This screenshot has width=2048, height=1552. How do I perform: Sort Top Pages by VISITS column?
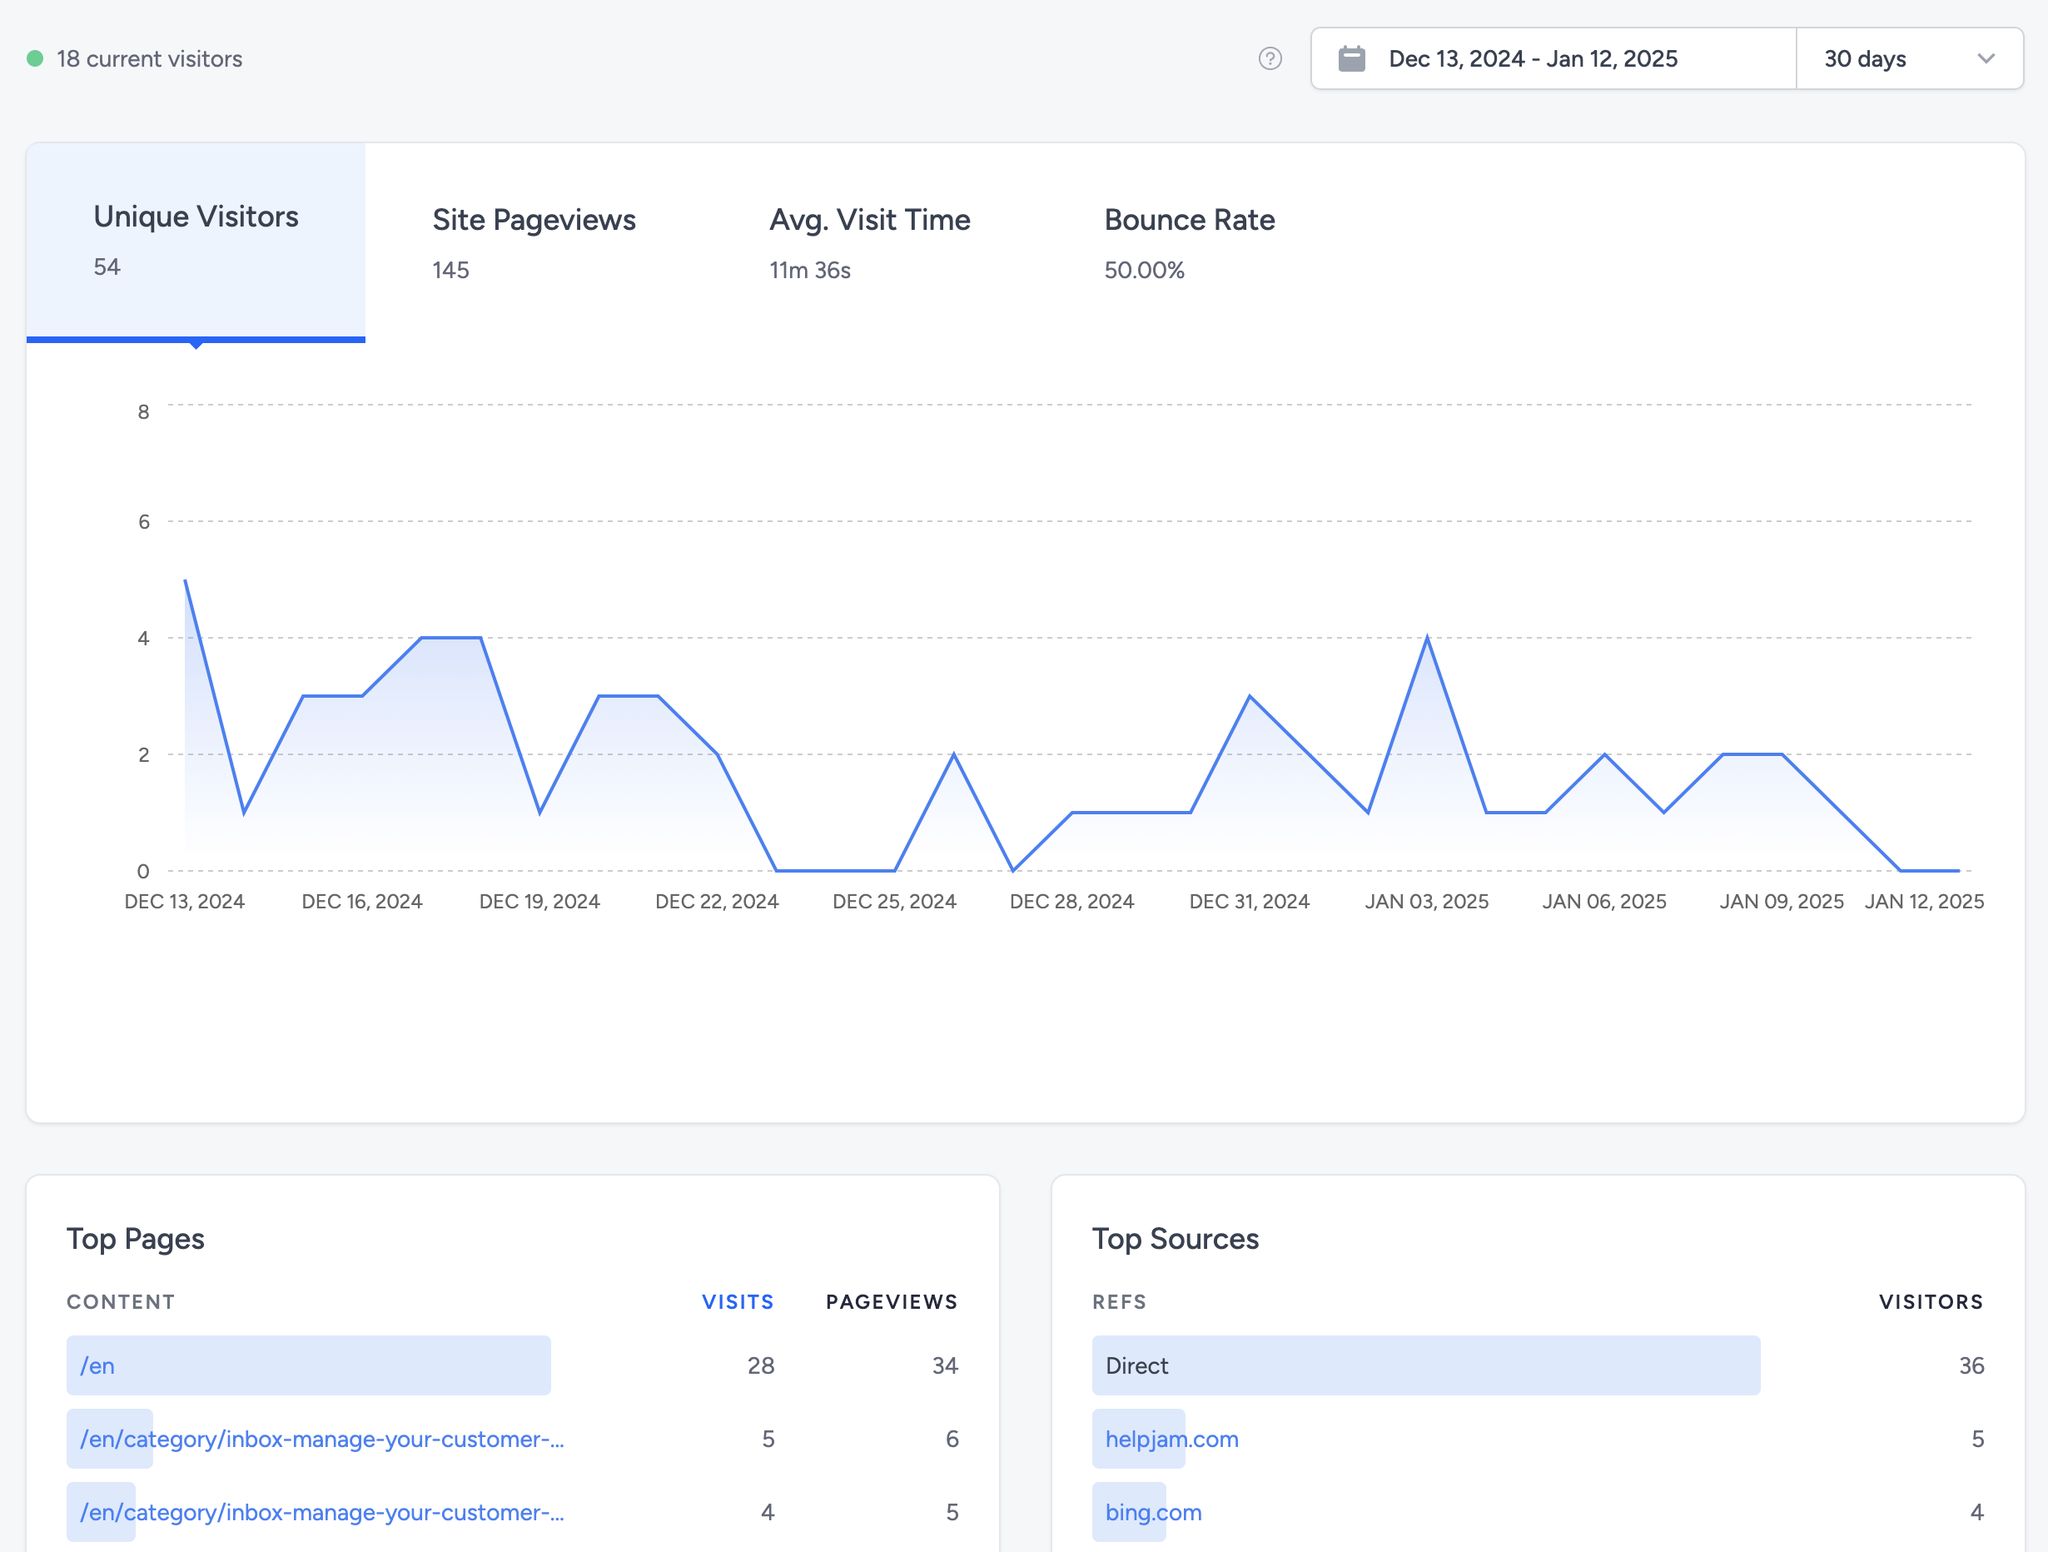(x=738, y=1302)
